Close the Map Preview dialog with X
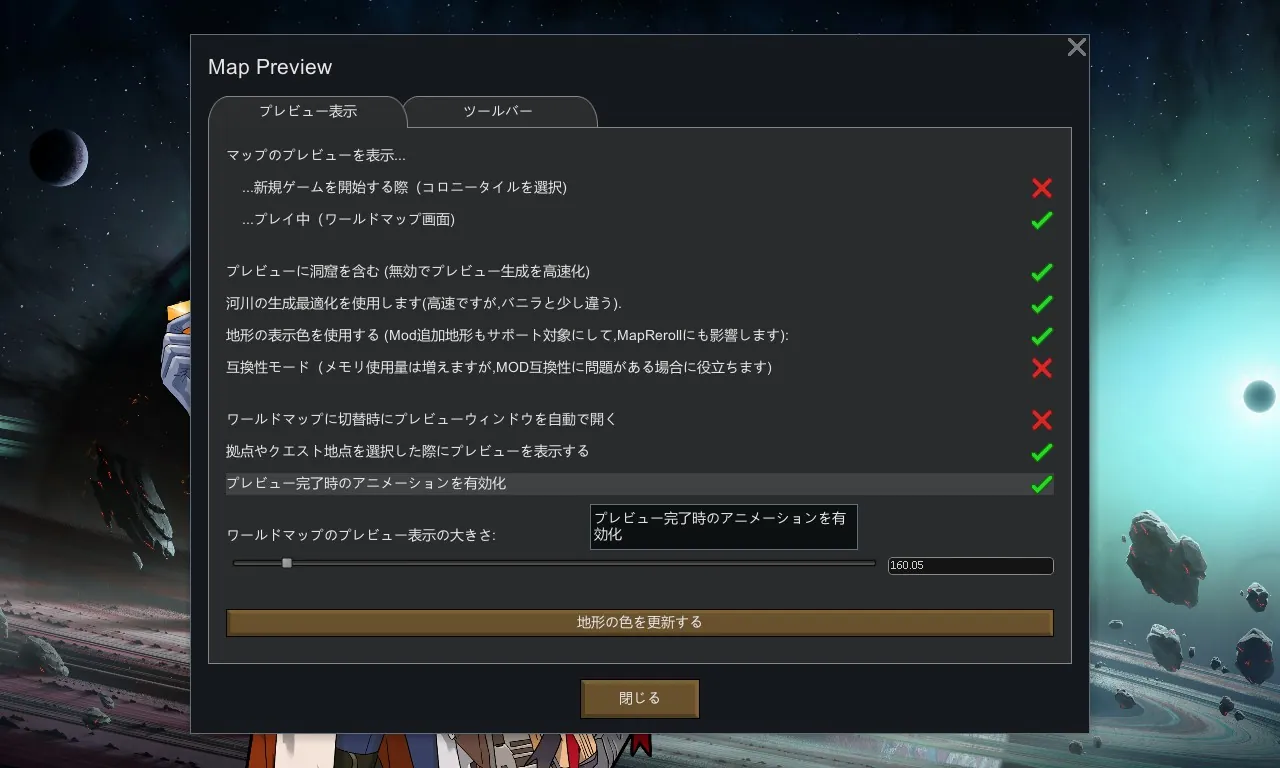This screenshot has height=768, width=1280. [1076, 47]
